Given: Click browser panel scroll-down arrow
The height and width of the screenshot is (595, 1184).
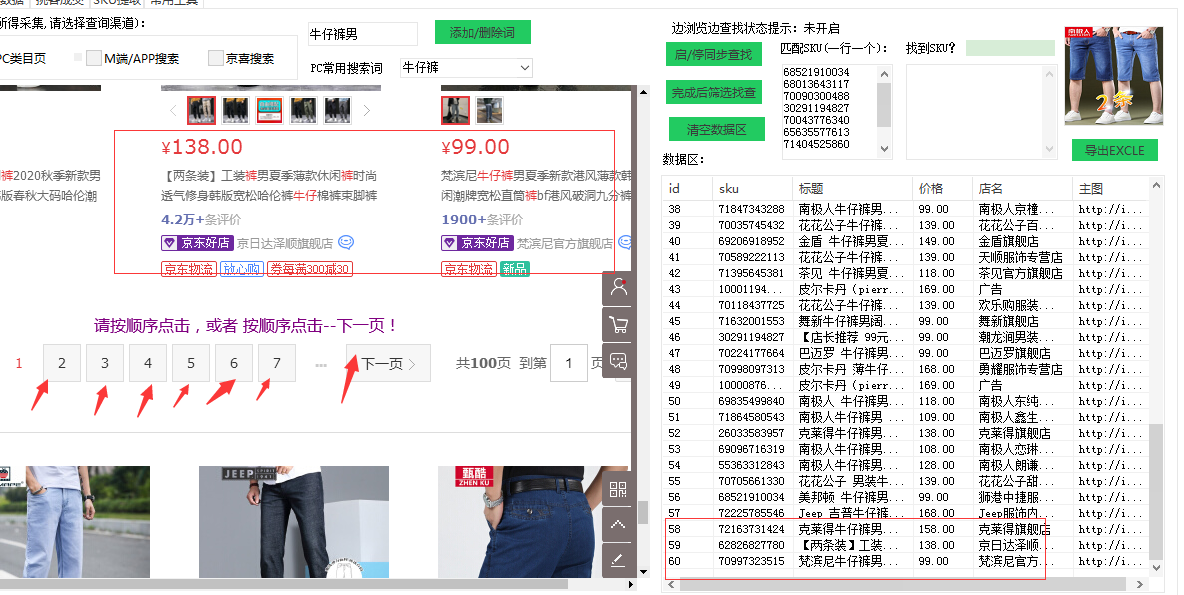Looking at the screenshot, I should coord(643,572).
